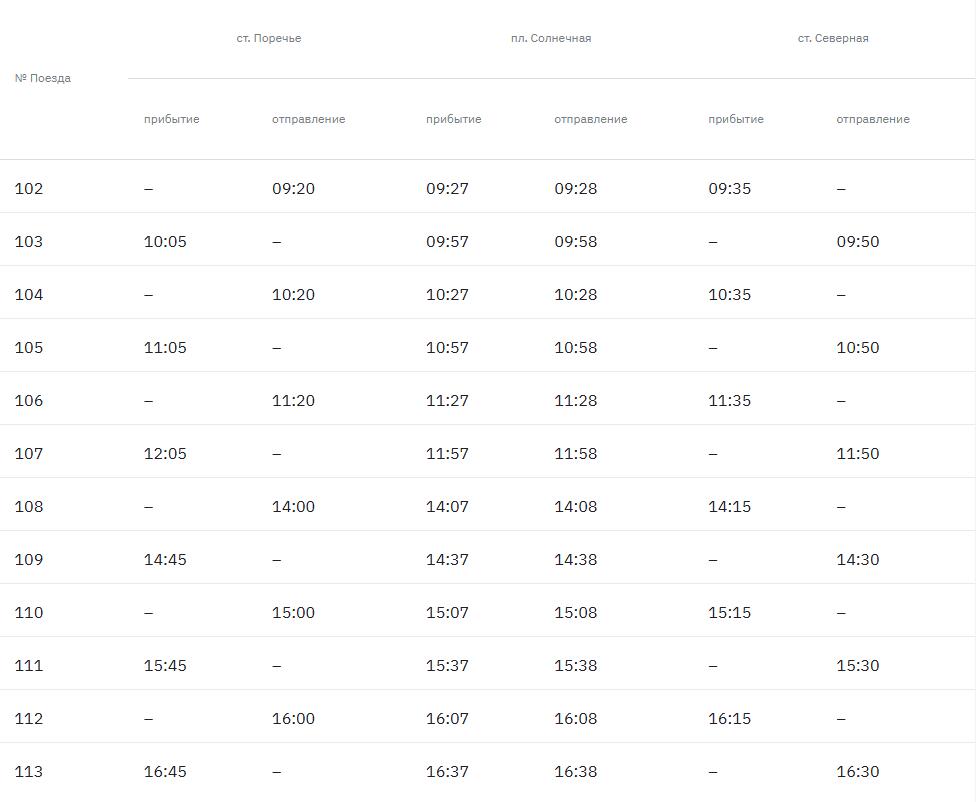Select departure time 09:20 for train 102
This screenshot has width=976, height=802.
pos(293,189)
